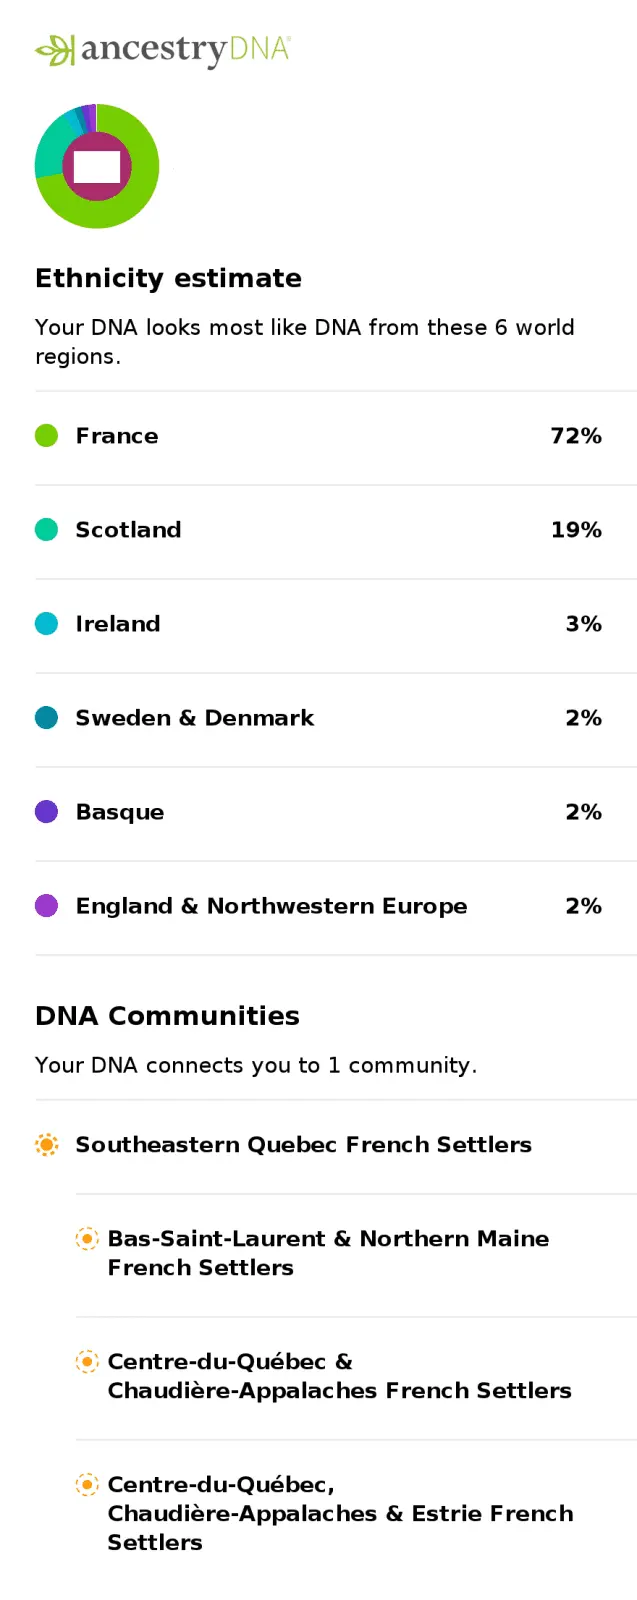Click the cyan Ireland color dot
Image resolution: width=637 pixels, height=1600 pixels.
(x=47, y=623)
